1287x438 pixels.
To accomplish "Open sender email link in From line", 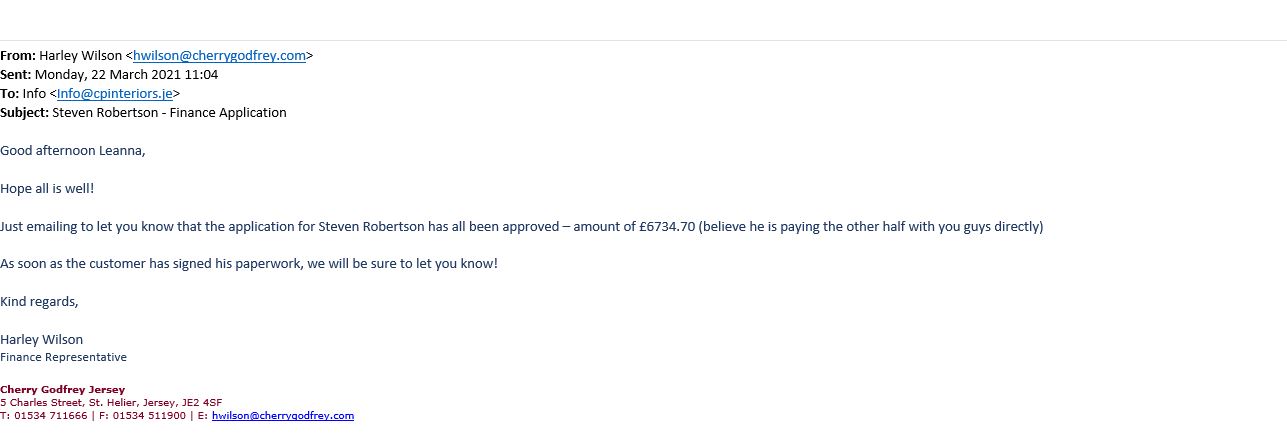I will [219, 56].
